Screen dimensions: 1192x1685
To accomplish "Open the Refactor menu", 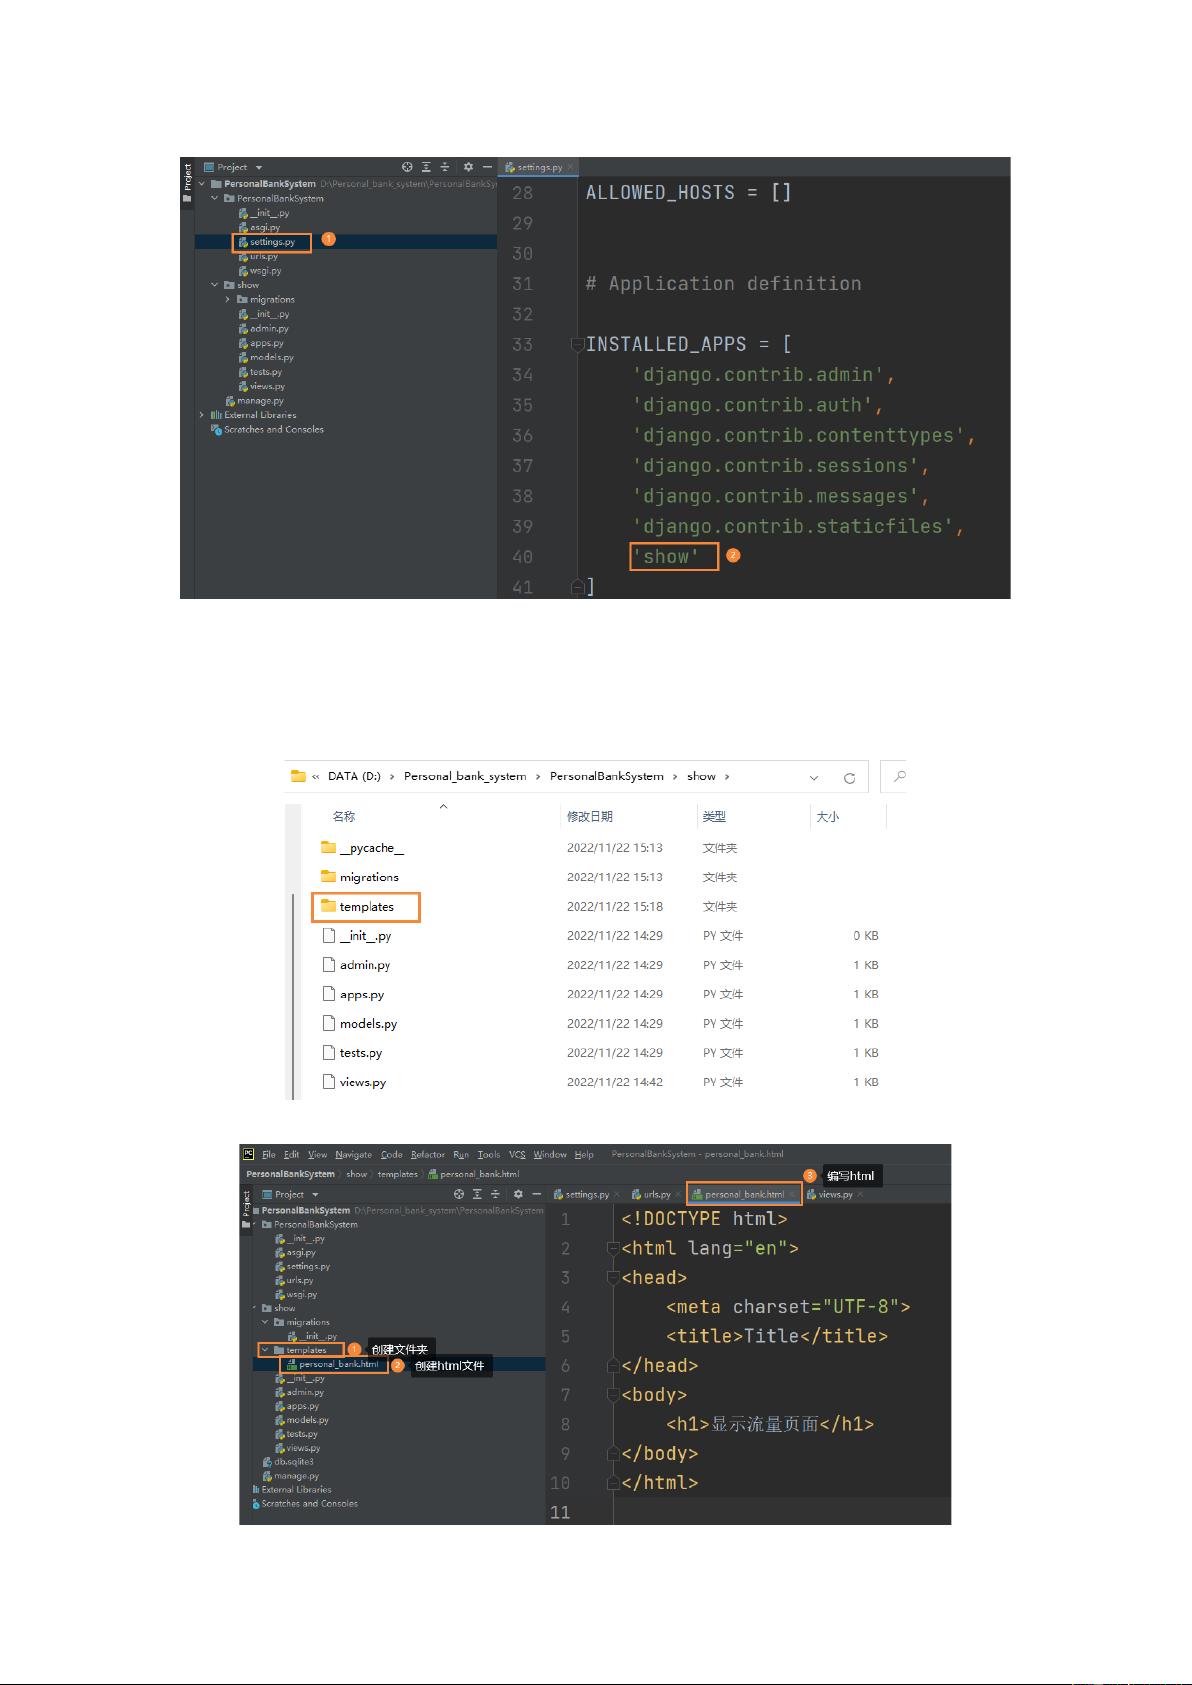I will click(427, 1154).
